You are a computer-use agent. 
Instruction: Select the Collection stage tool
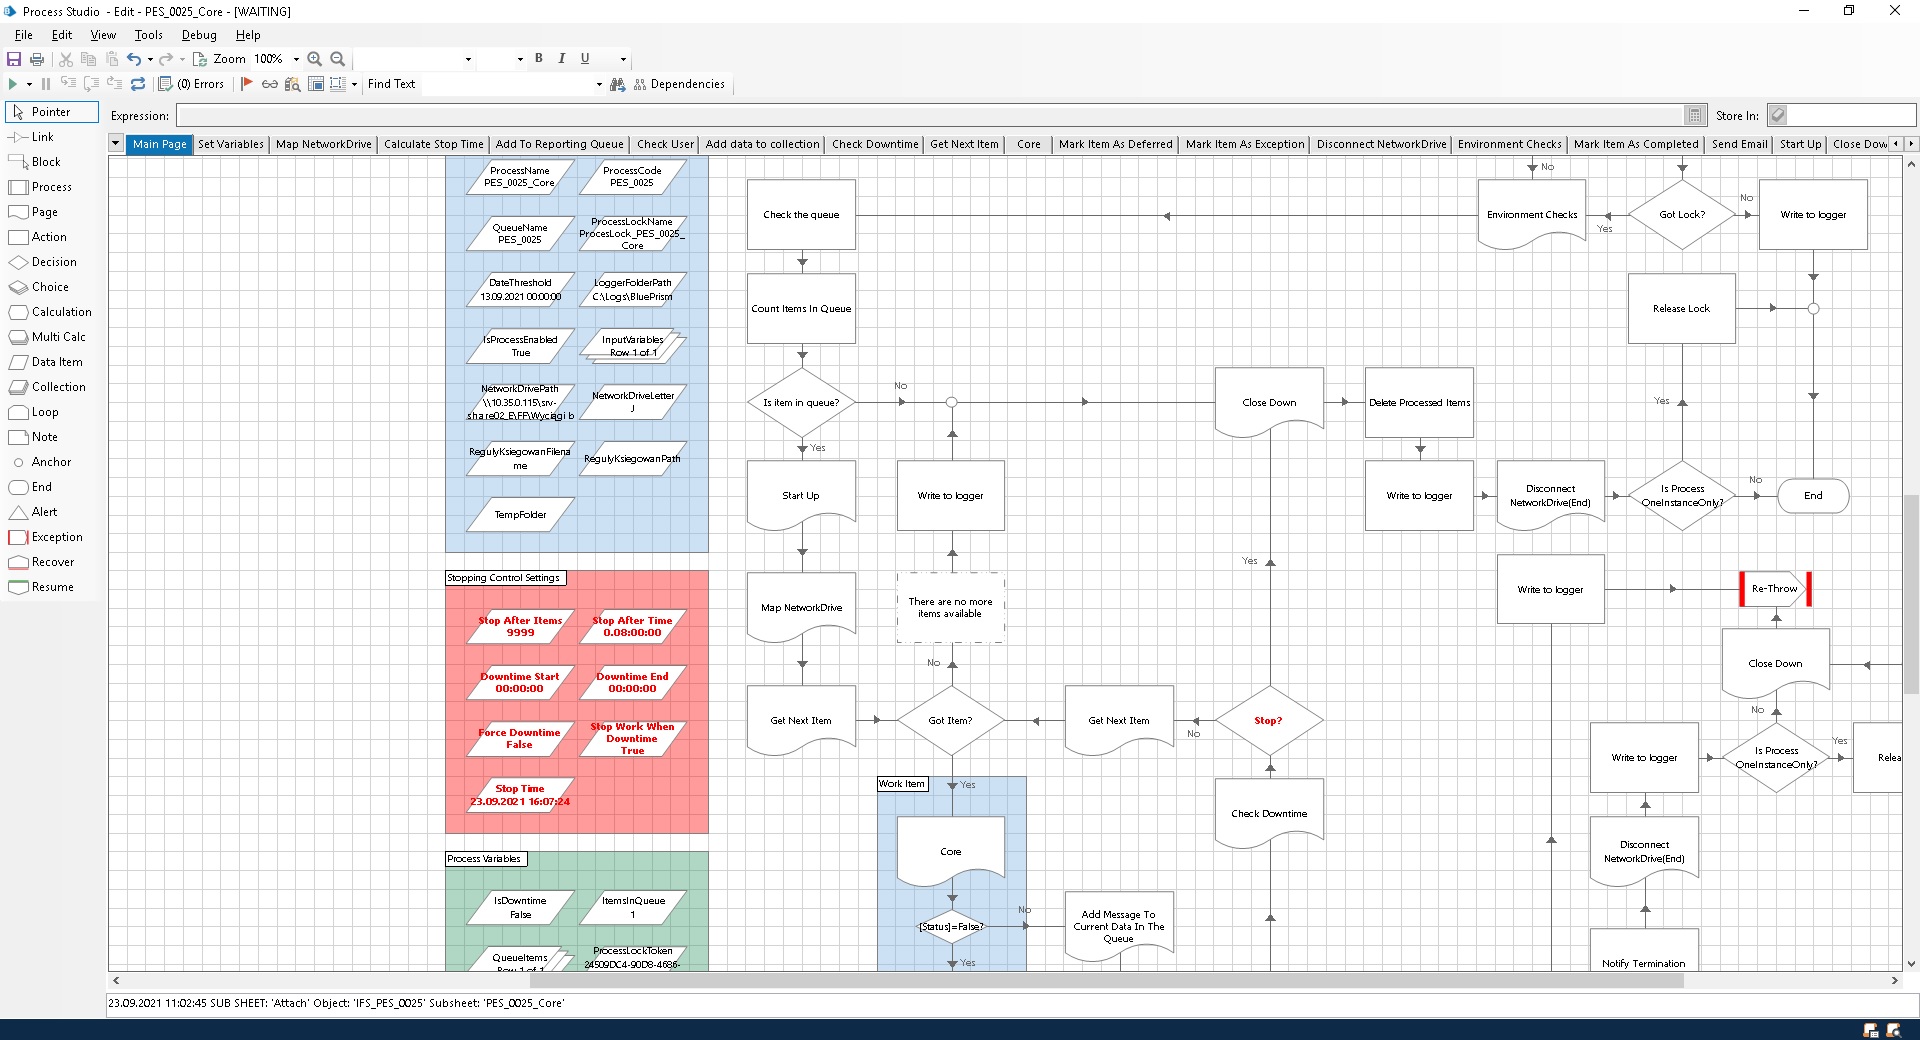pyautogui.click(x=58, y=387)
